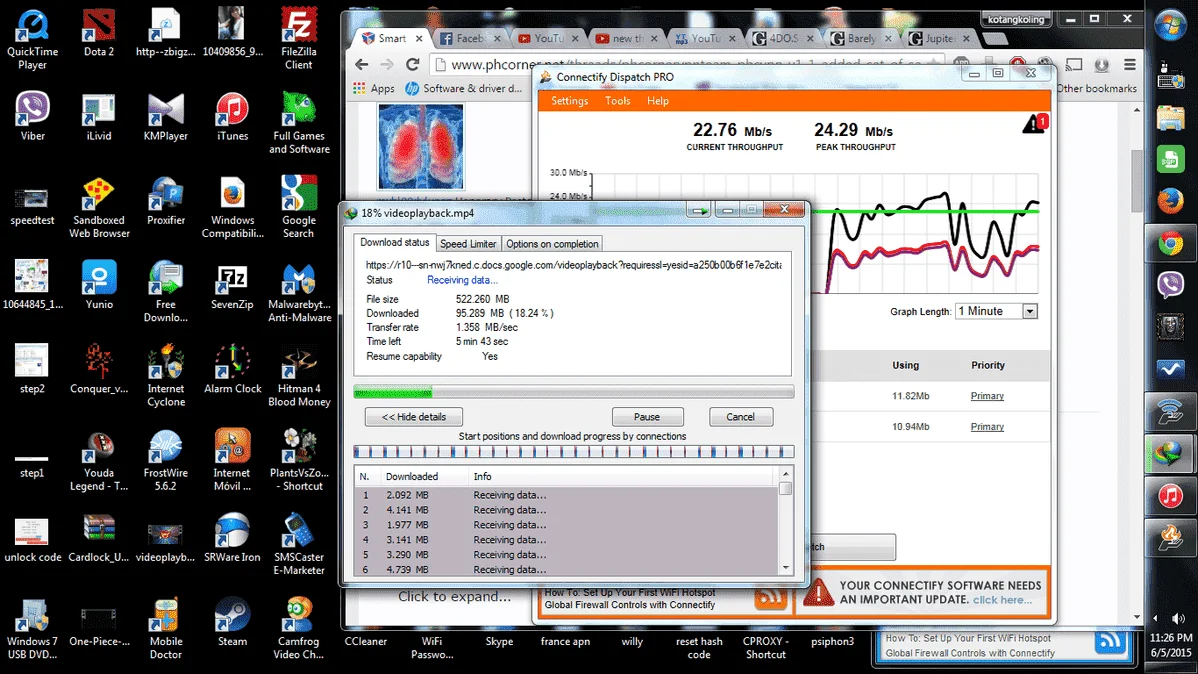Click connections list scroll down arrow
Viewport: 1198px width, 674px height.
(x=785, y=568)
